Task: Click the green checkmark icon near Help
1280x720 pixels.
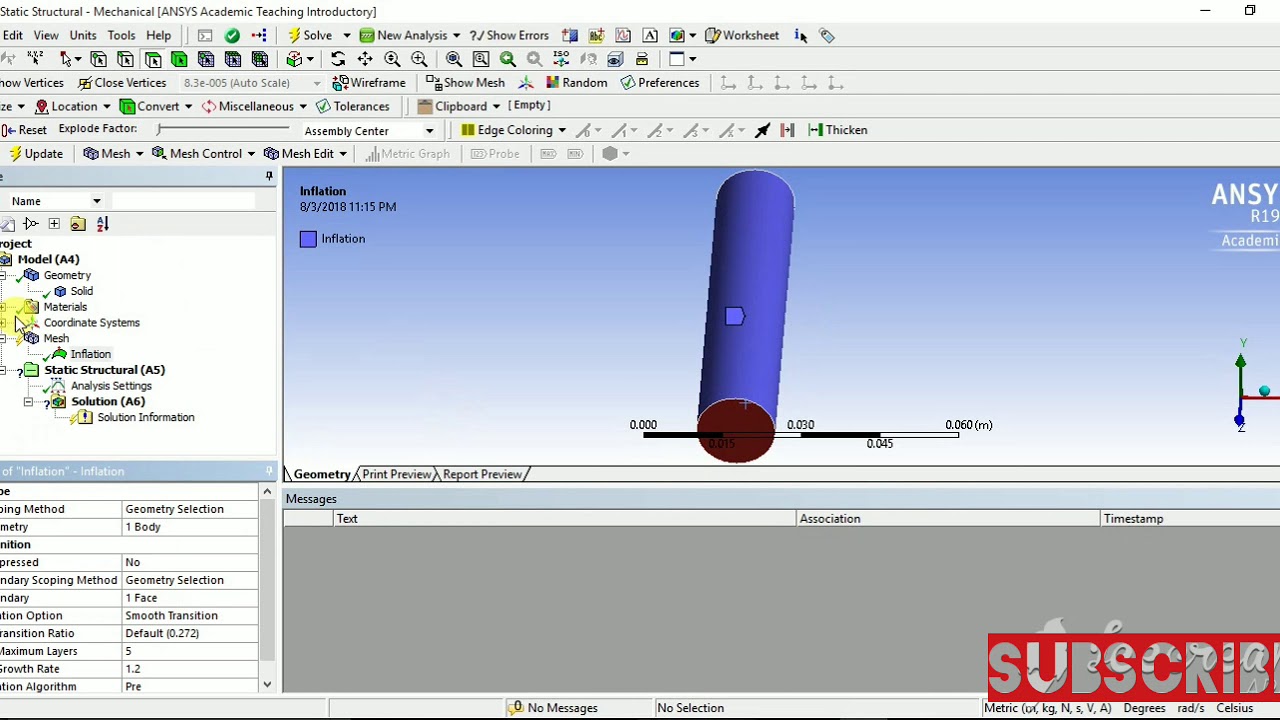Action: click(232, 35)
